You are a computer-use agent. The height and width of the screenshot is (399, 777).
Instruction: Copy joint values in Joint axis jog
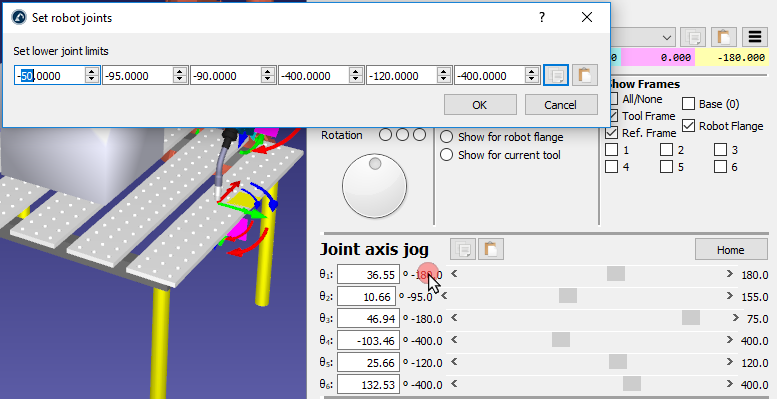coord(463,249)
